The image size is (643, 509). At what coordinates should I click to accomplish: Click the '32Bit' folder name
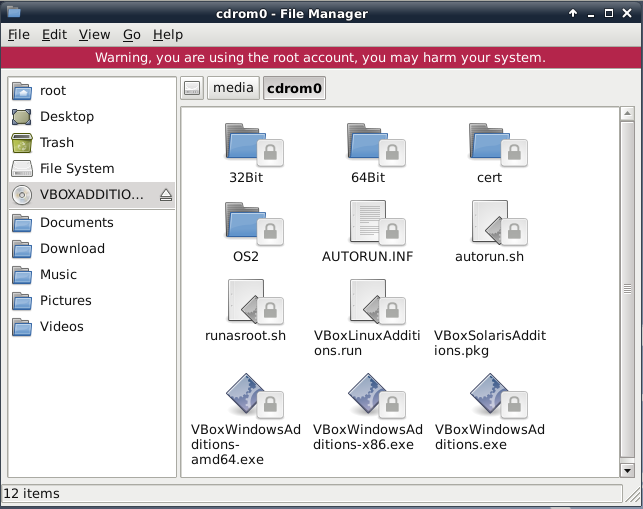click(x=246, y=178)
